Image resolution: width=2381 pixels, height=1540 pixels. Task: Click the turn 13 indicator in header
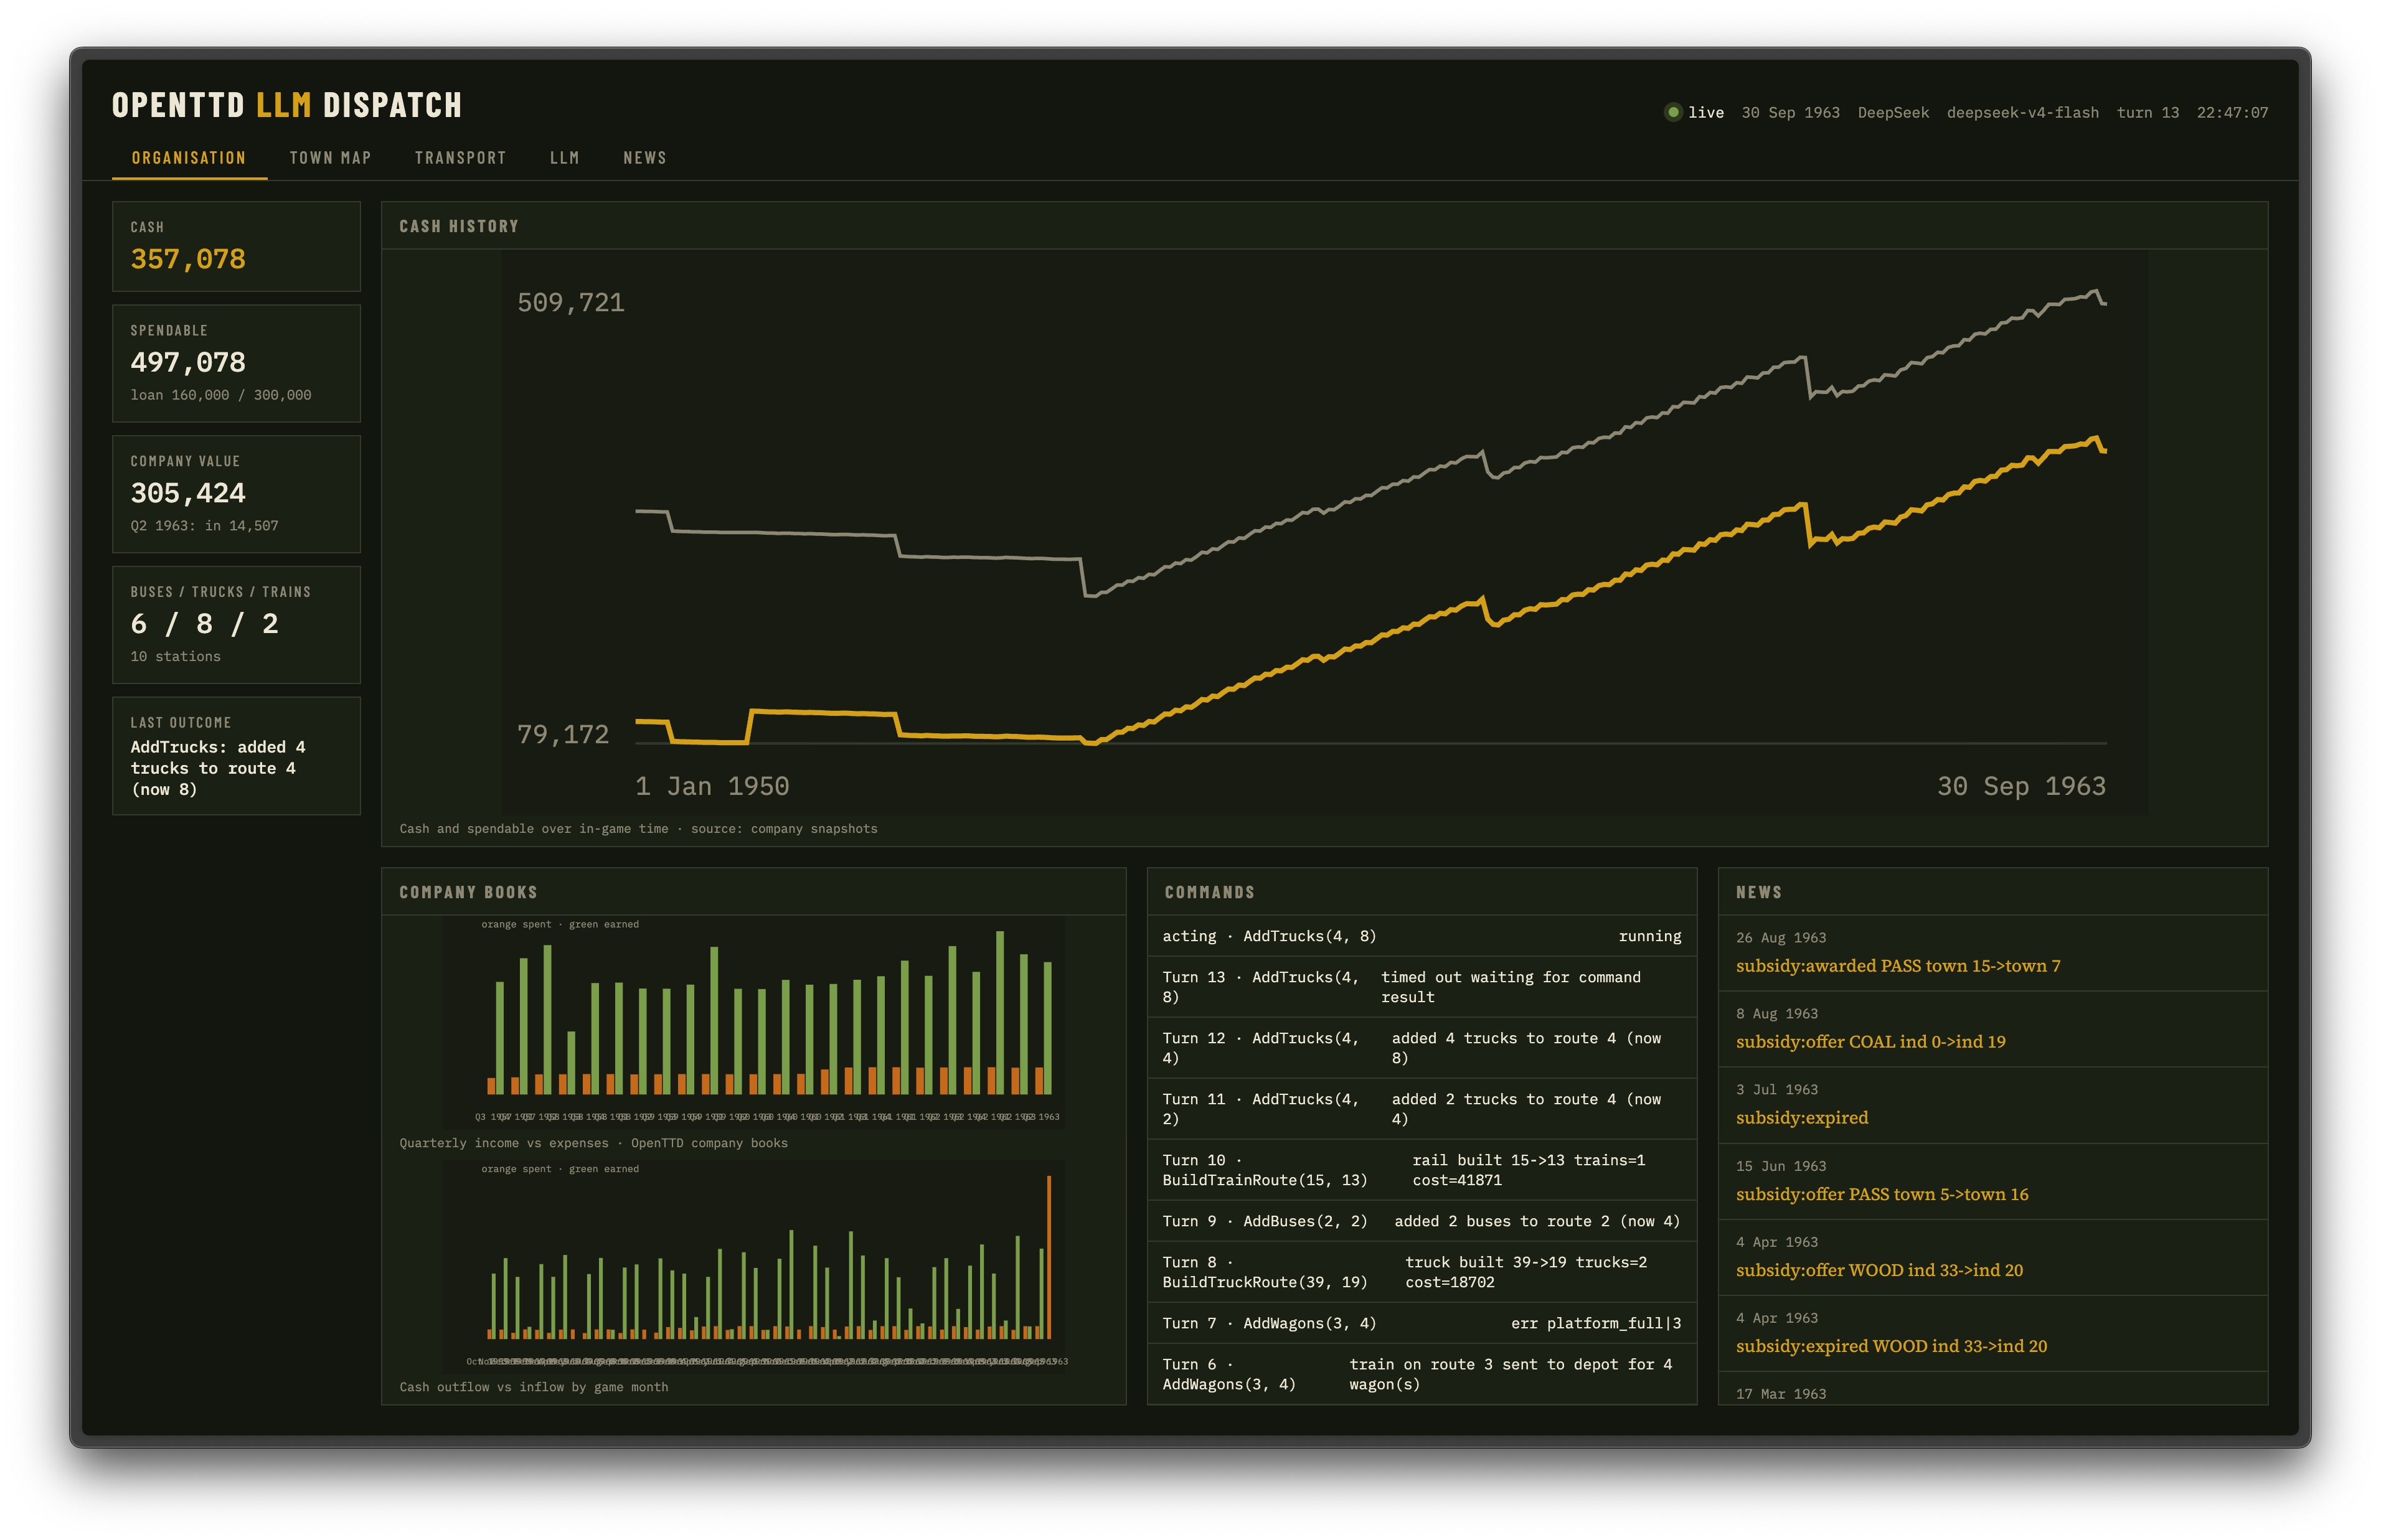pyautogui.click(x=2147, y=113)
